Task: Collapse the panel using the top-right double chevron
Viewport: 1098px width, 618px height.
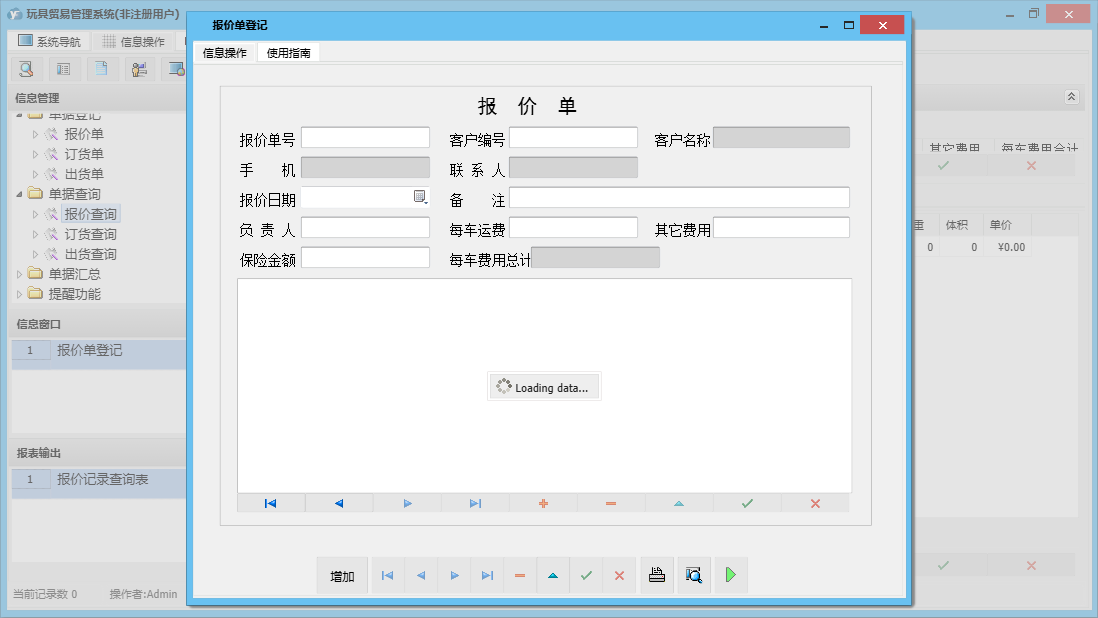Action: 1069,97
